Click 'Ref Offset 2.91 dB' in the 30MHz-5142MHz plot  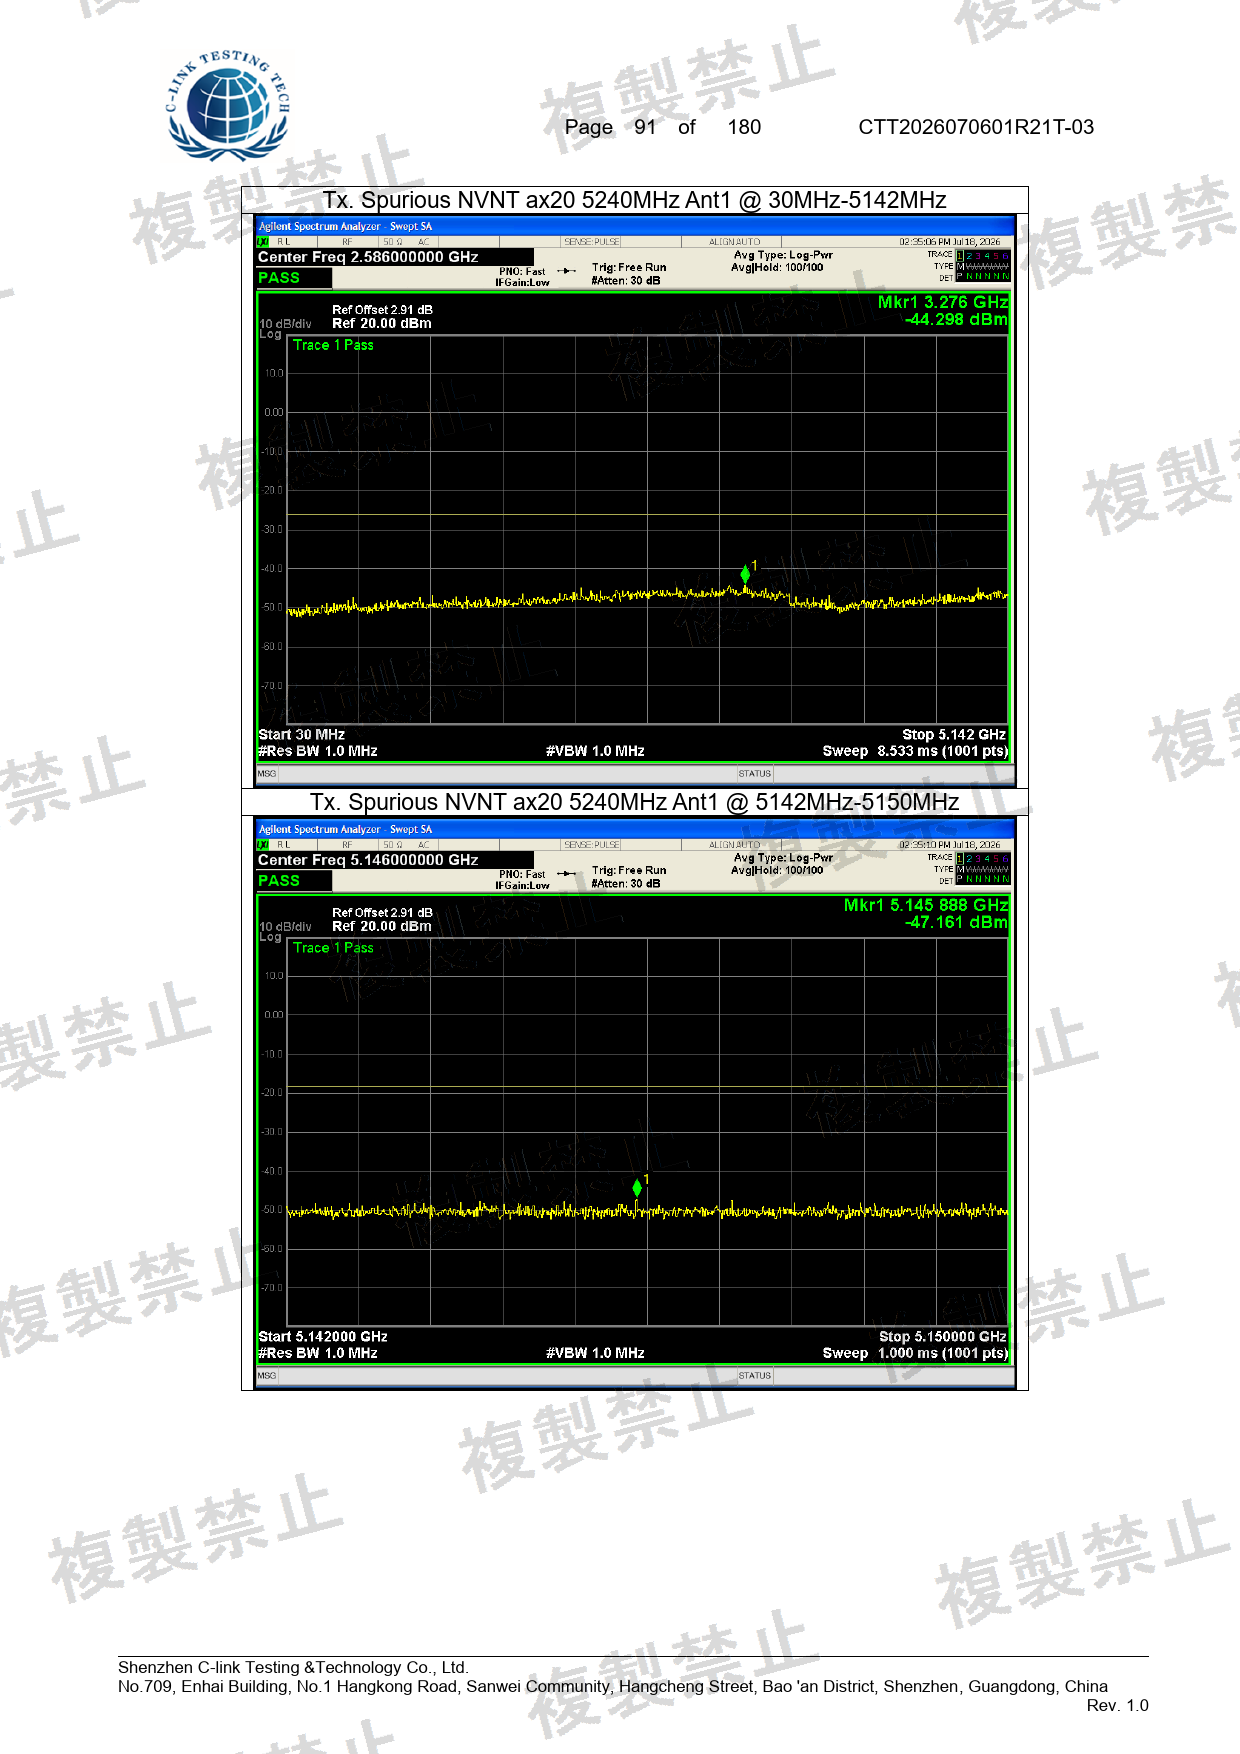coord(382,310)
